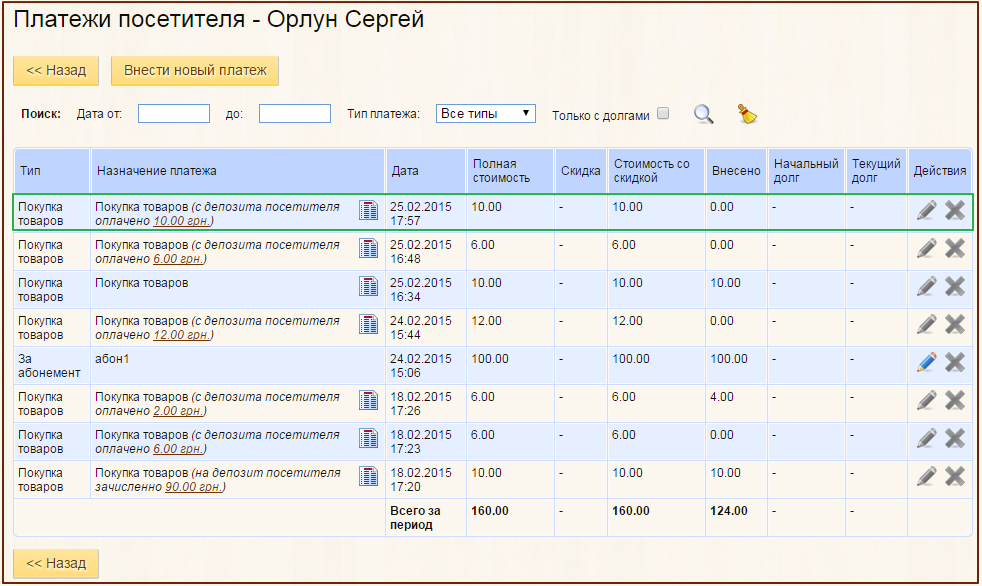Image resolution: width=982 pixels, height=586 pixels.
Task: Edit the 24.02.2015 15:44 payment row
Action: pyautogui.click(x=927, y=324)
